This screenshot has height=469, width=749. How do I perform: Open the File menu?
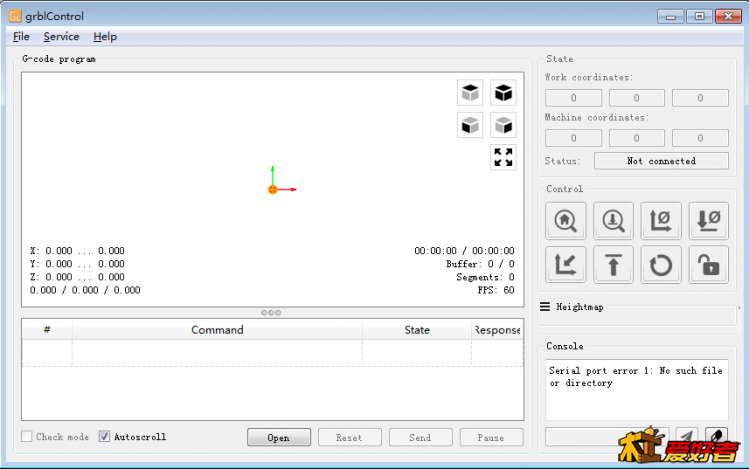(21, 37)
